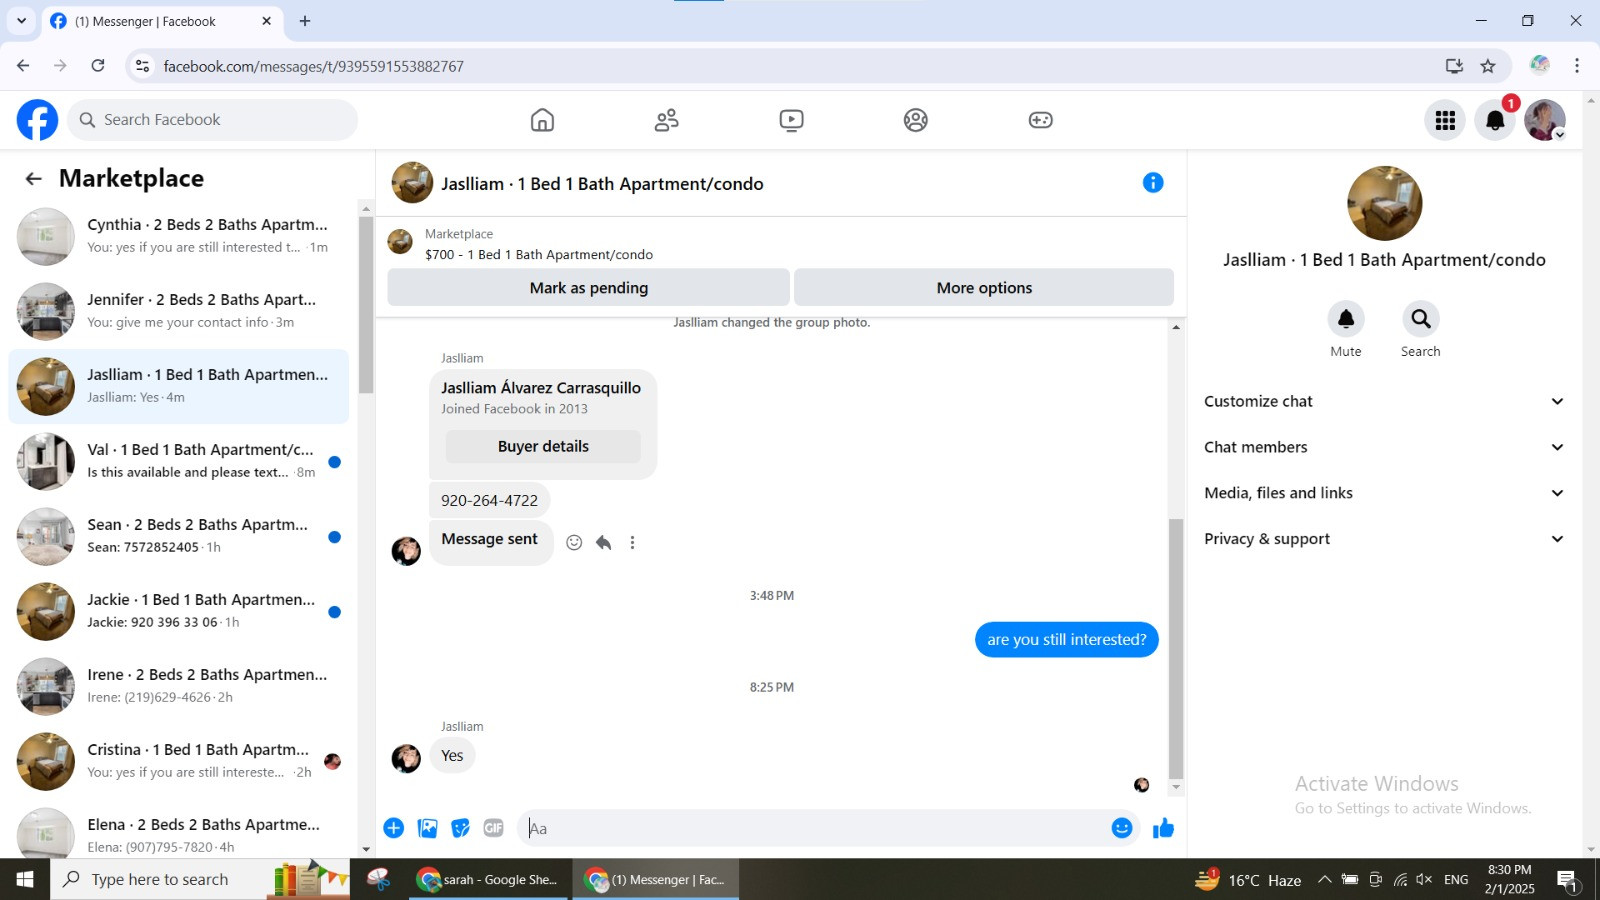Open Facebook home via logo
The image size is (1600, 900).
[37, 120]
